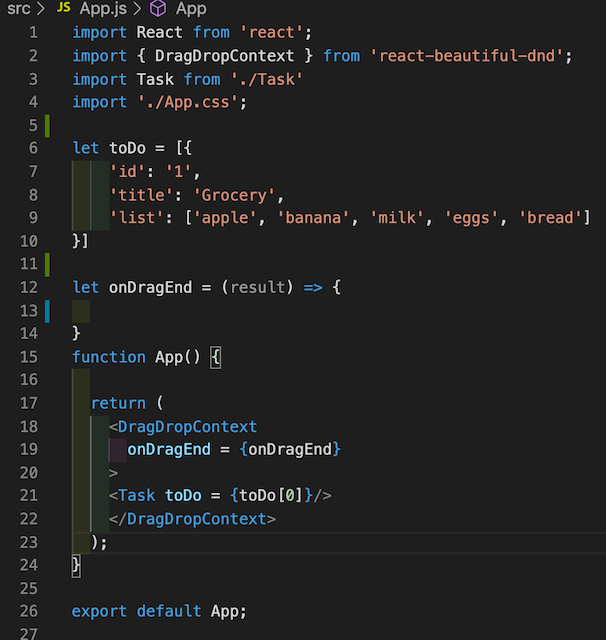Click highlighted closing brace on line 24
Viewport: 606px width, 640px height.
tap(76, 566)
